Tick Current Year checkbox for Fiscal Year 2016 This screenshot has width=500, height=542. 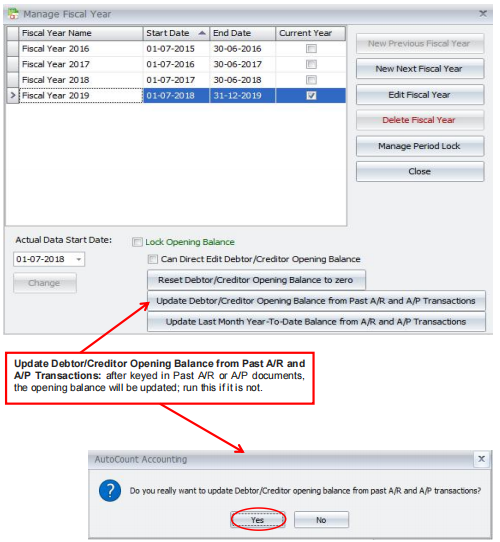tap(311, 49)
